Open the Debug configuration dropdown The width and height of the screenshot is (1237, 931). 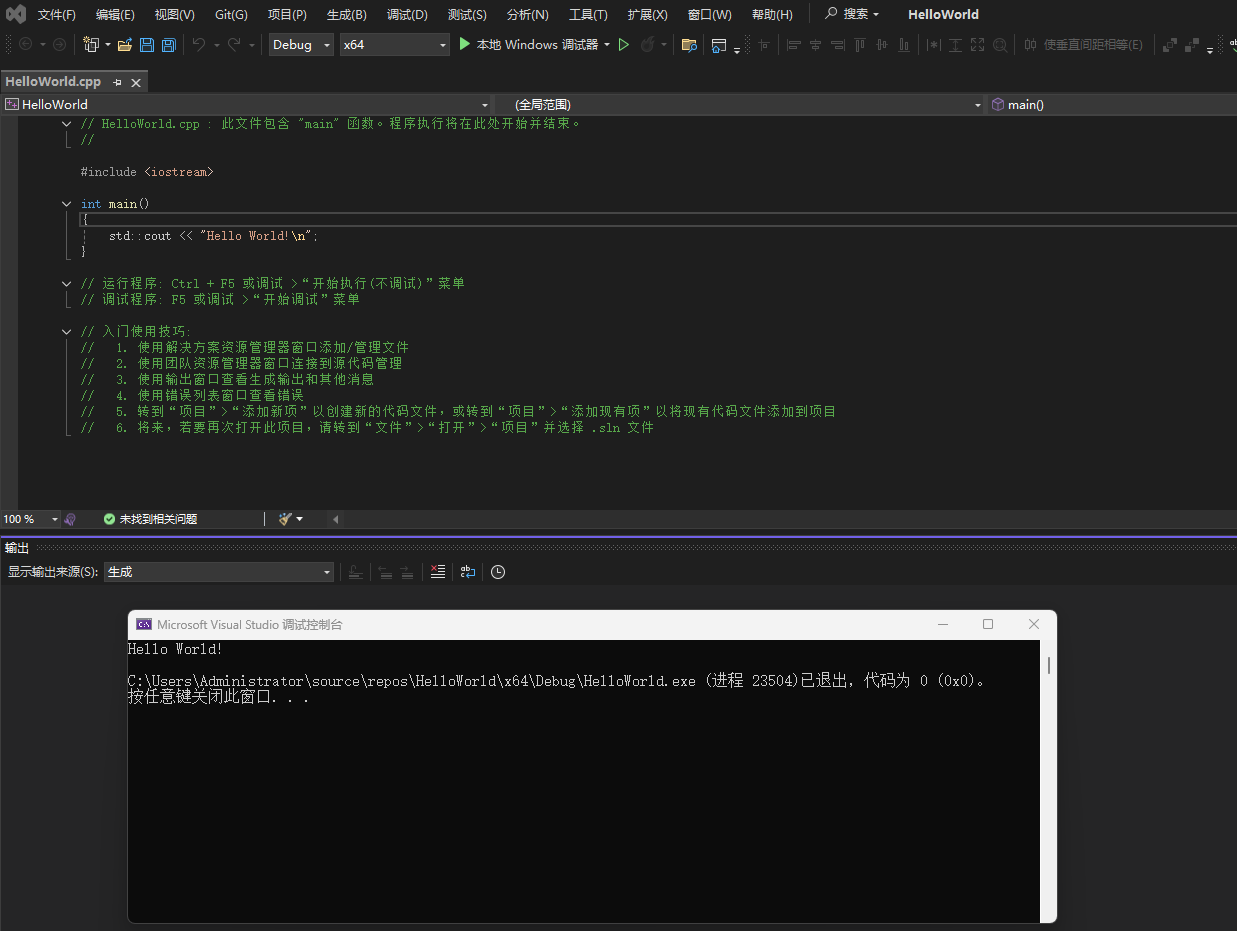(301, 45)
